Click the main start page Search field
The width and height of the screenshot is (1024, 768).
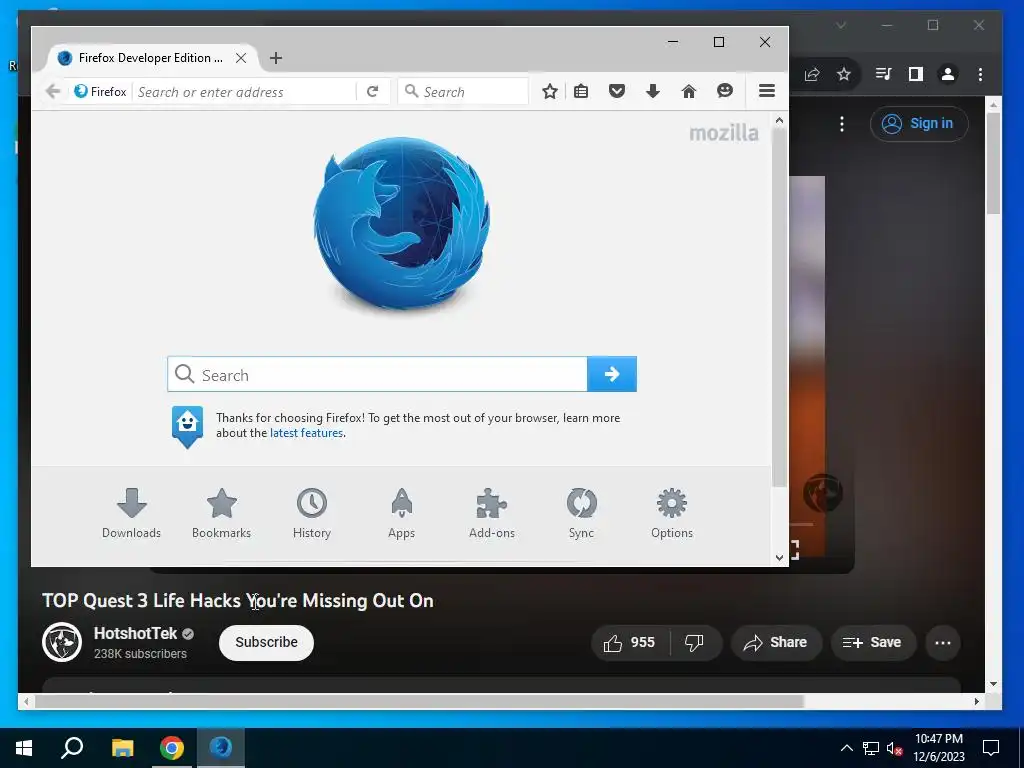377,374
